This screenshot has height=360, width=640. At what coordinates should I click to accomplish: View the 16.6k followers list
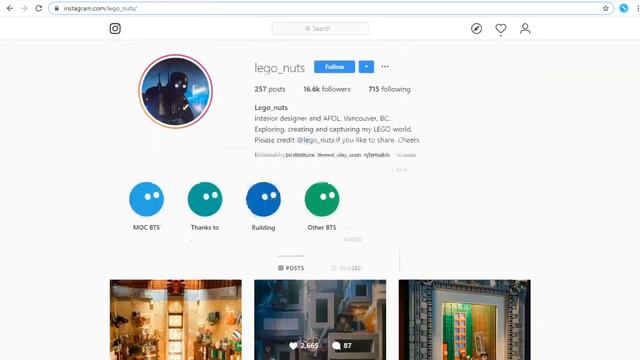point(327,89)
